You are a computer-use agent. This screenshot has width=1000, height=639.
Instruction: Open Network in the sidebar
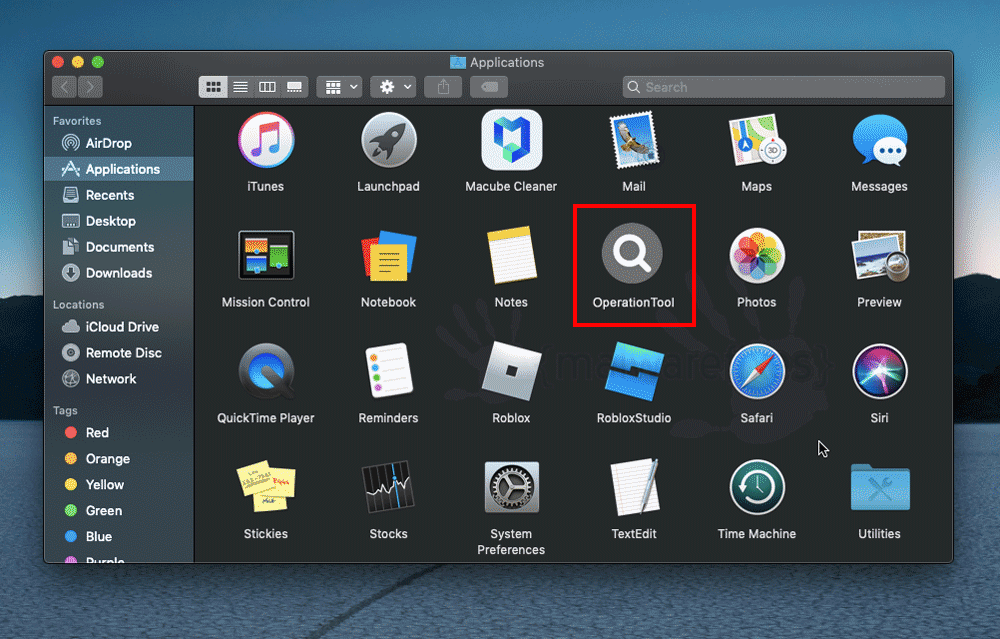(x=119, y=379)
